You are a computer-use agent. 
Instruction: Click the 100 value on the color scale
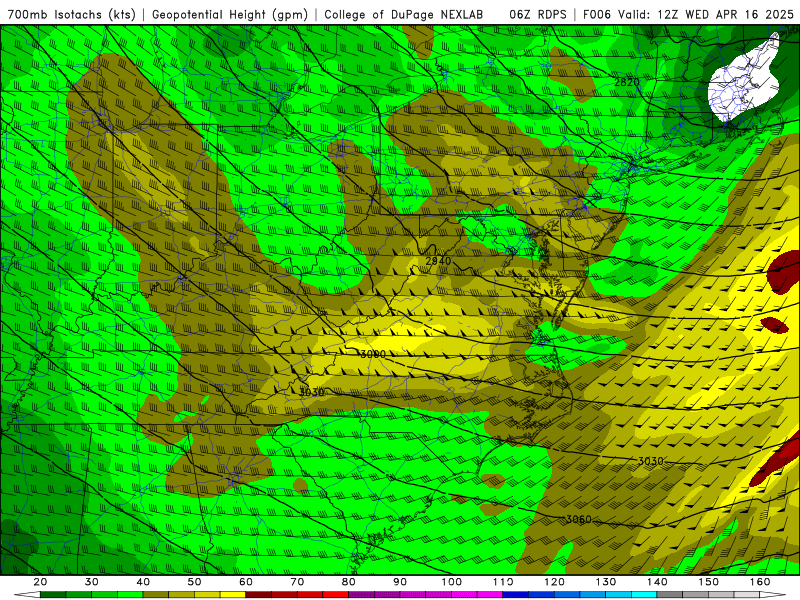[x=452, y=582]
